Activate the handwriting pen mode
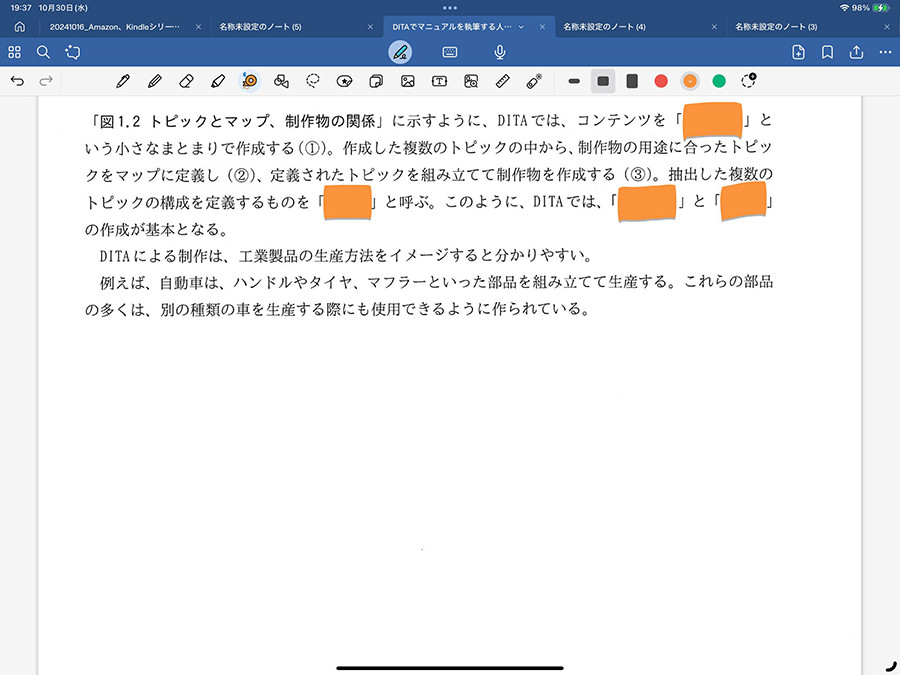The image size is (900, 675). (400, 52)
